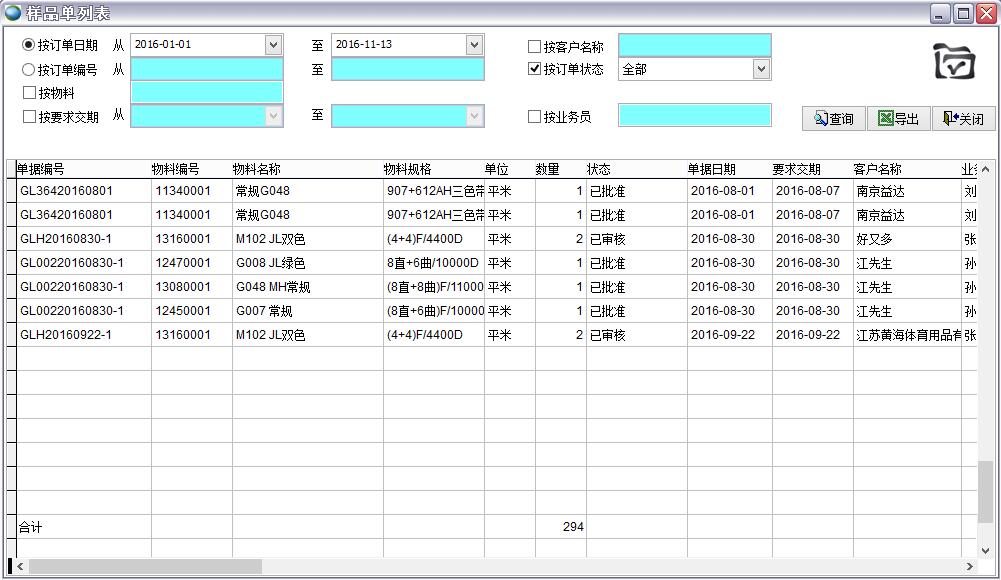The width and height of the screenshot is (1001, 580).
Task: Click the globe icon in the title bar
Action: (x=13, y=13)
